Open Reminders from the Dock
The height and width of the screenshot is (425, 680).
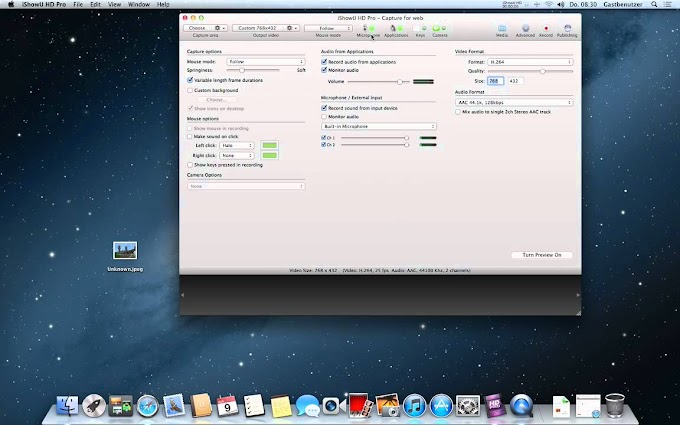click(254, 406)
